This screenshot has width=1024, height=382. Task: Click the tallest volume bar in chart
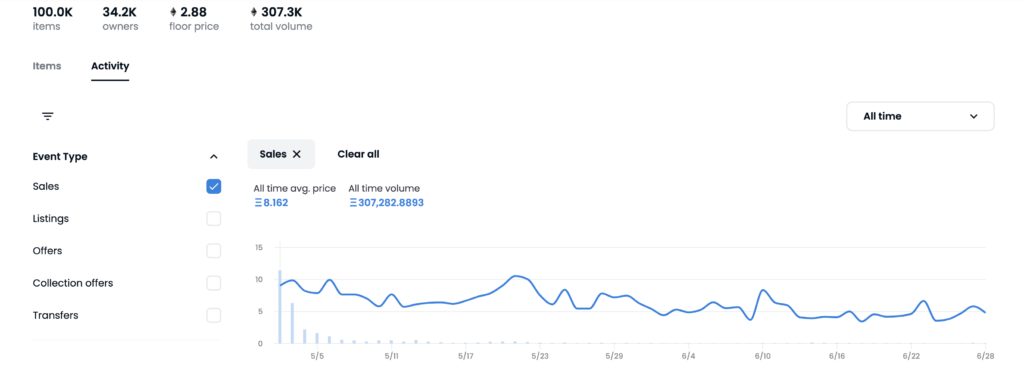(x=280, y=306)
